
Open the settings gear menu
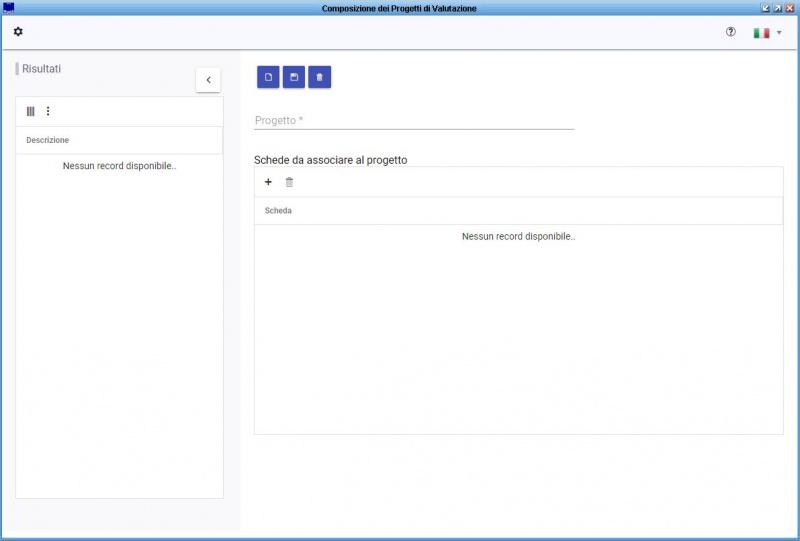coord(18,32)
